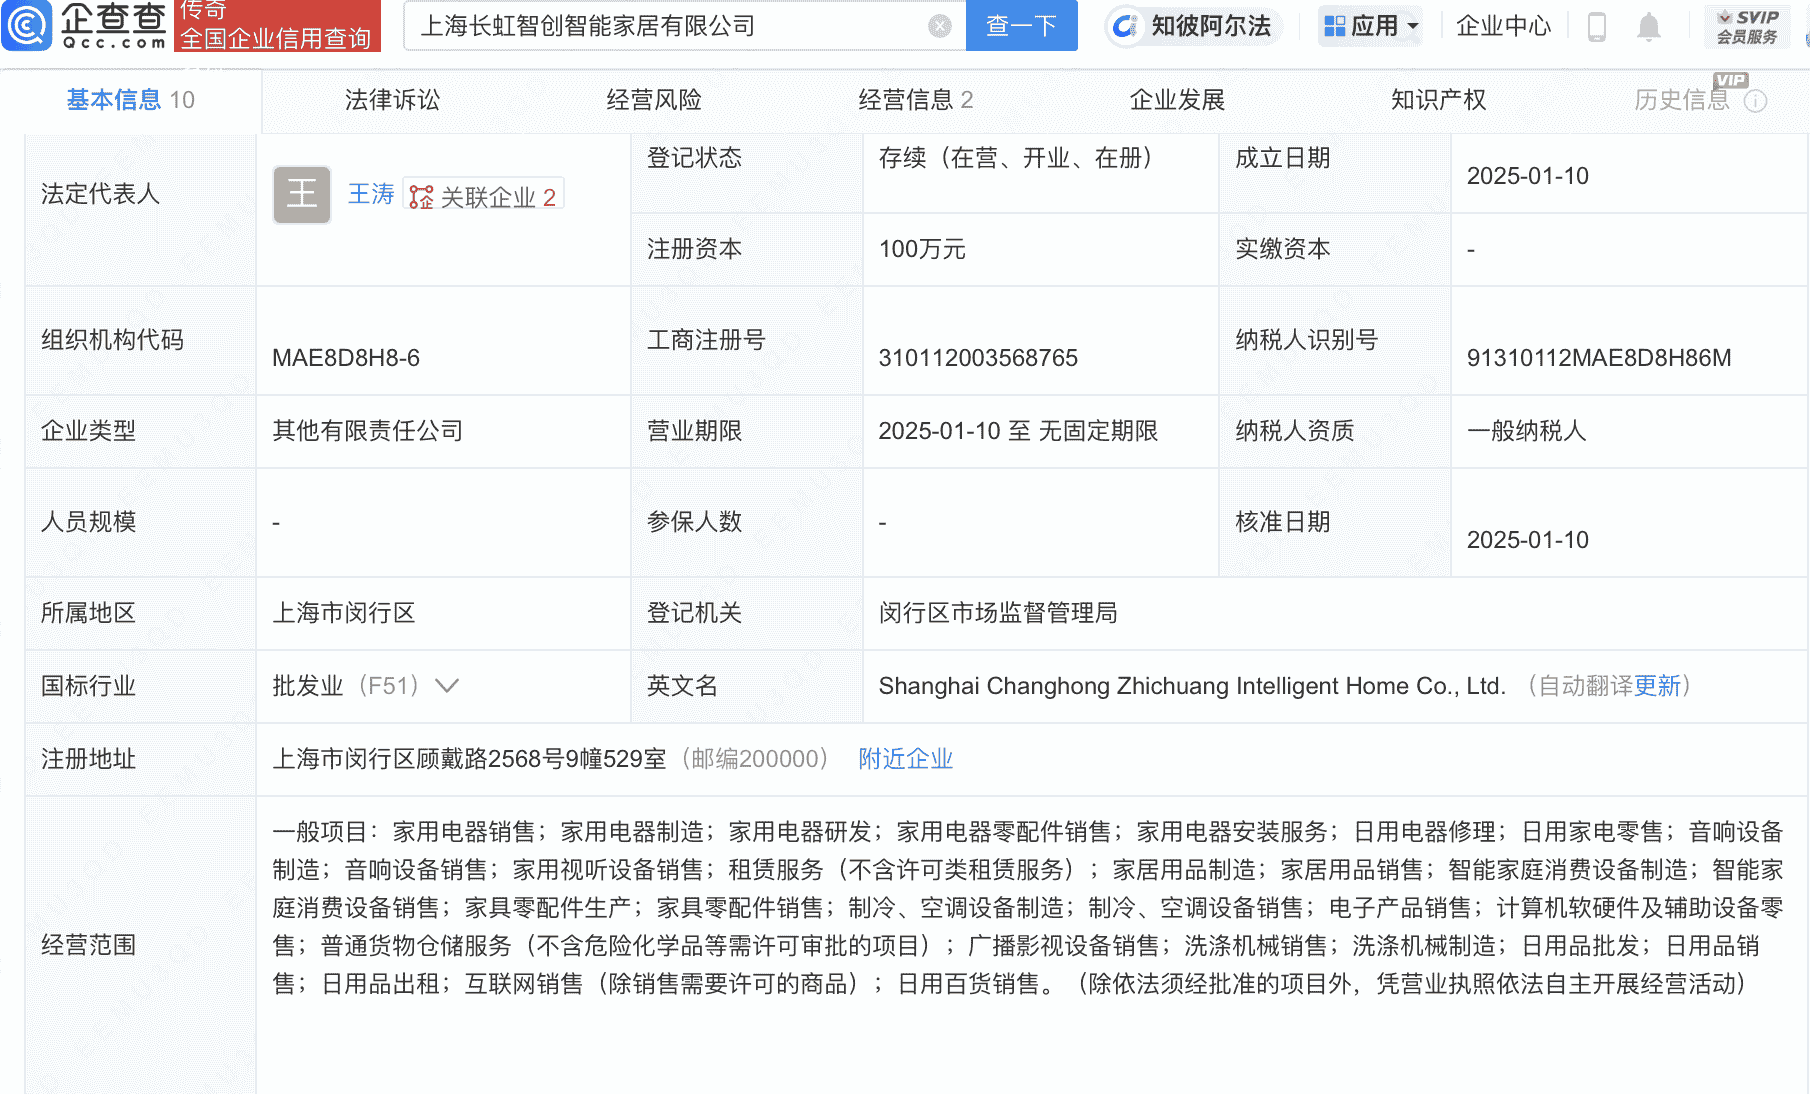Switch to the 法律诉讼 tab
1810x1094 pixels.
[392, 100]
